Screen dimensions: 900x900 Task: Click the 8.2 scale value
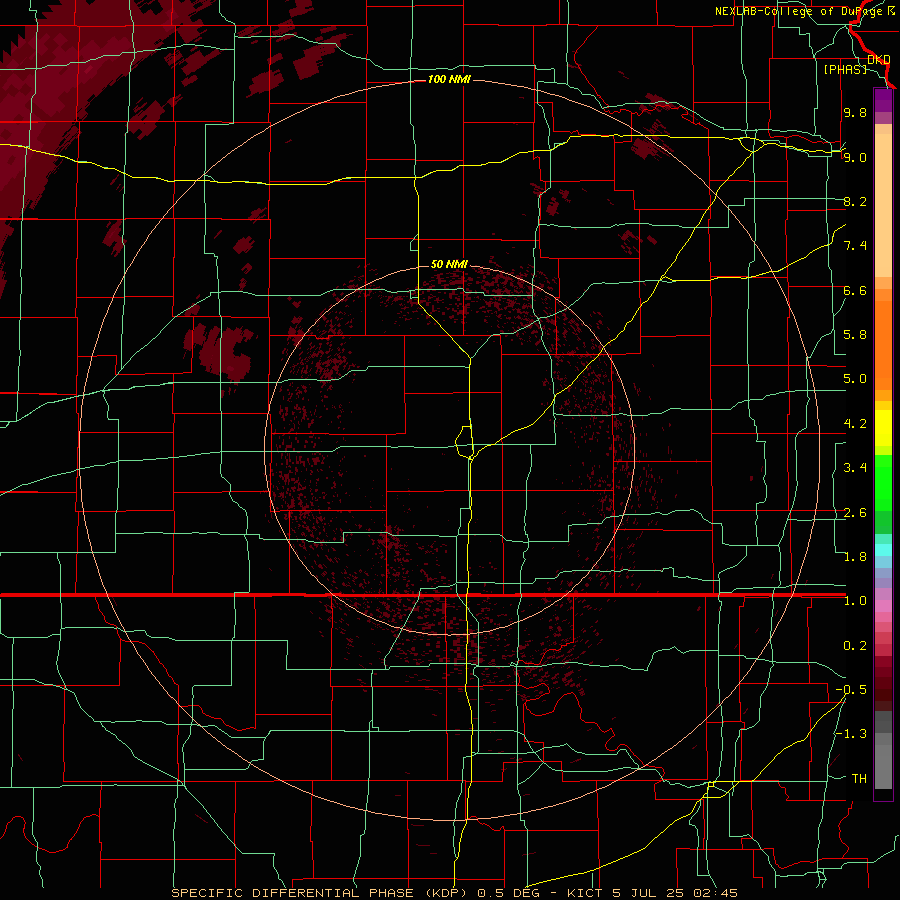[855, 201]
